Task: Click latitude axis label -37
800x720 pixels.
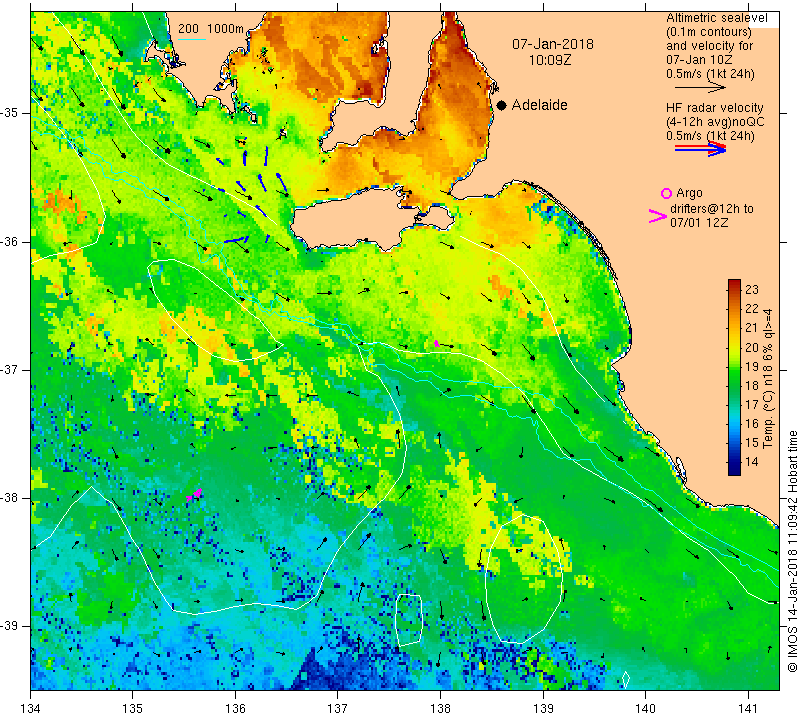Action: tap(9, 369)
